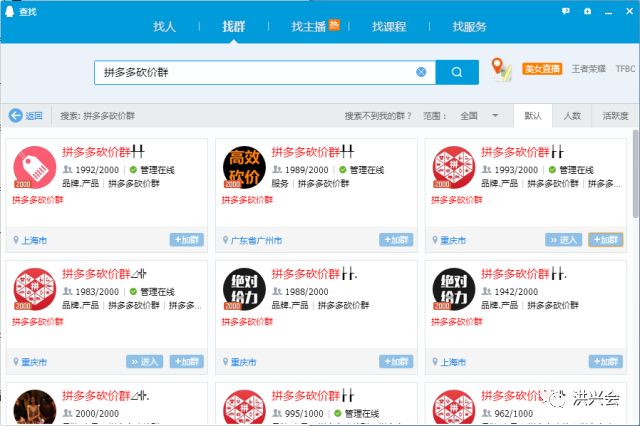640x426 pixels.
Task: Open the 高效砍价 group avatar
Action: point(244,167)
